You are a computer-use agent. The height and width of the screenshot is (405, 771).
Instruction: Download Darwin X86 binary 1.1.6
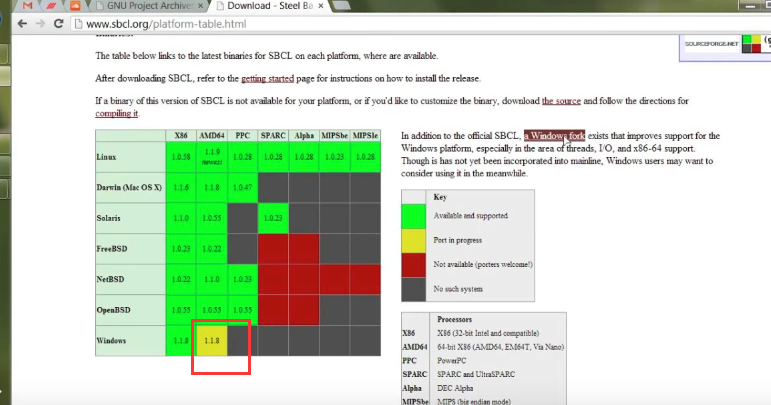click(x=181, y=187)
